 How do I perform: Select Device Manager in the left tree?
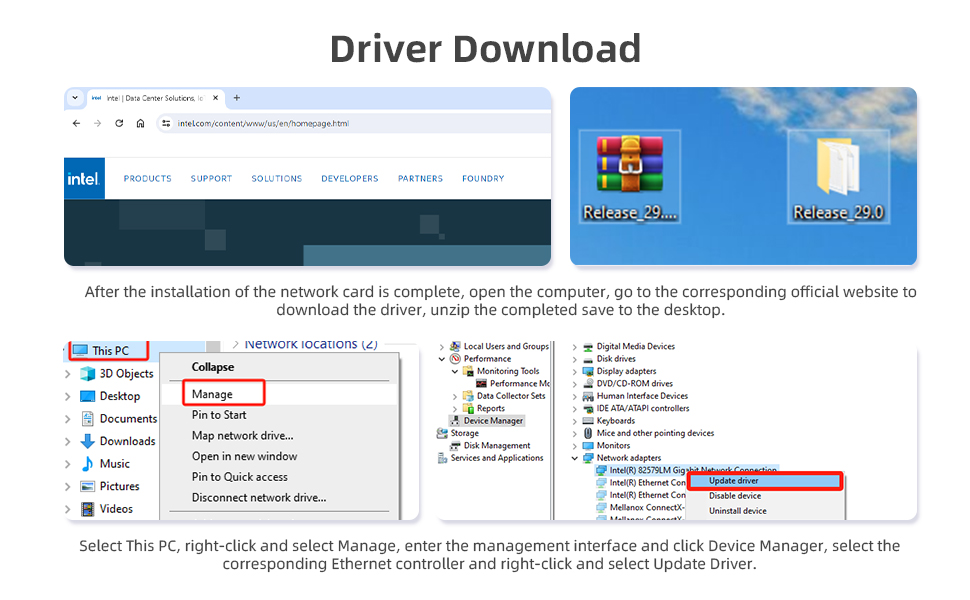[493, 421]
